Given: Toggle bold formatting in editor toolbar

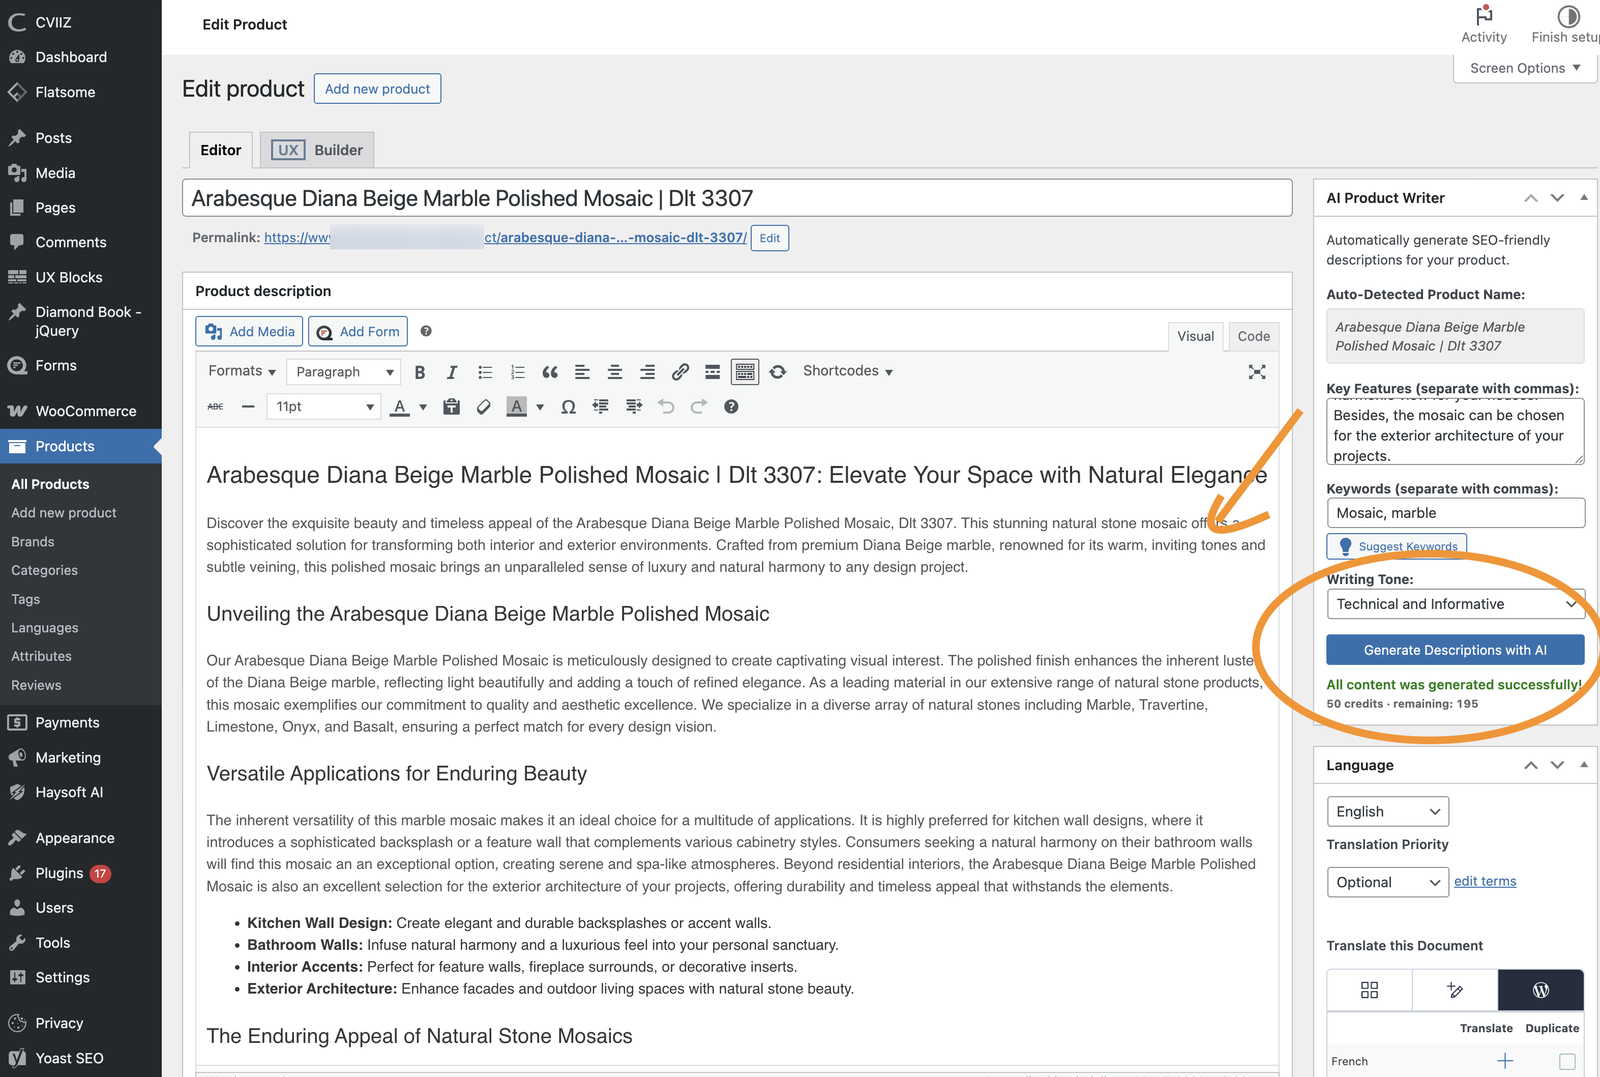Looking at the screenshot, I should click(420, 372).
